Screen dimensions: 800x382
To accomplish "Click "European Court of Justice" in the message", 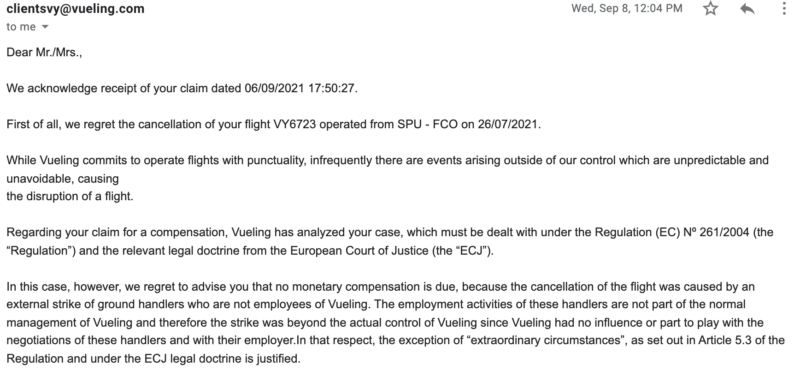I will 360,251.
